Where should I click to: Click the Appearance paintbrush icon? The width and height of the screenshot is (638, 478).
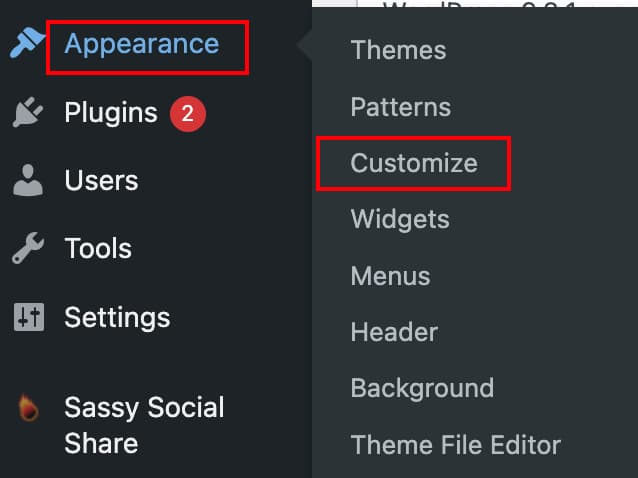(26, 43)
